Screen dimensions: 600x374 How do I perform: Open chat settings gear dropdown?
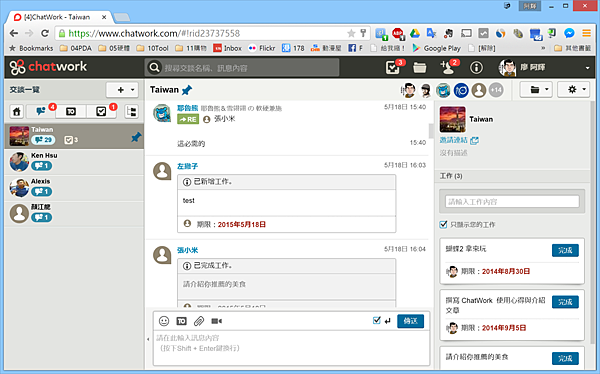tap(573, 90)
